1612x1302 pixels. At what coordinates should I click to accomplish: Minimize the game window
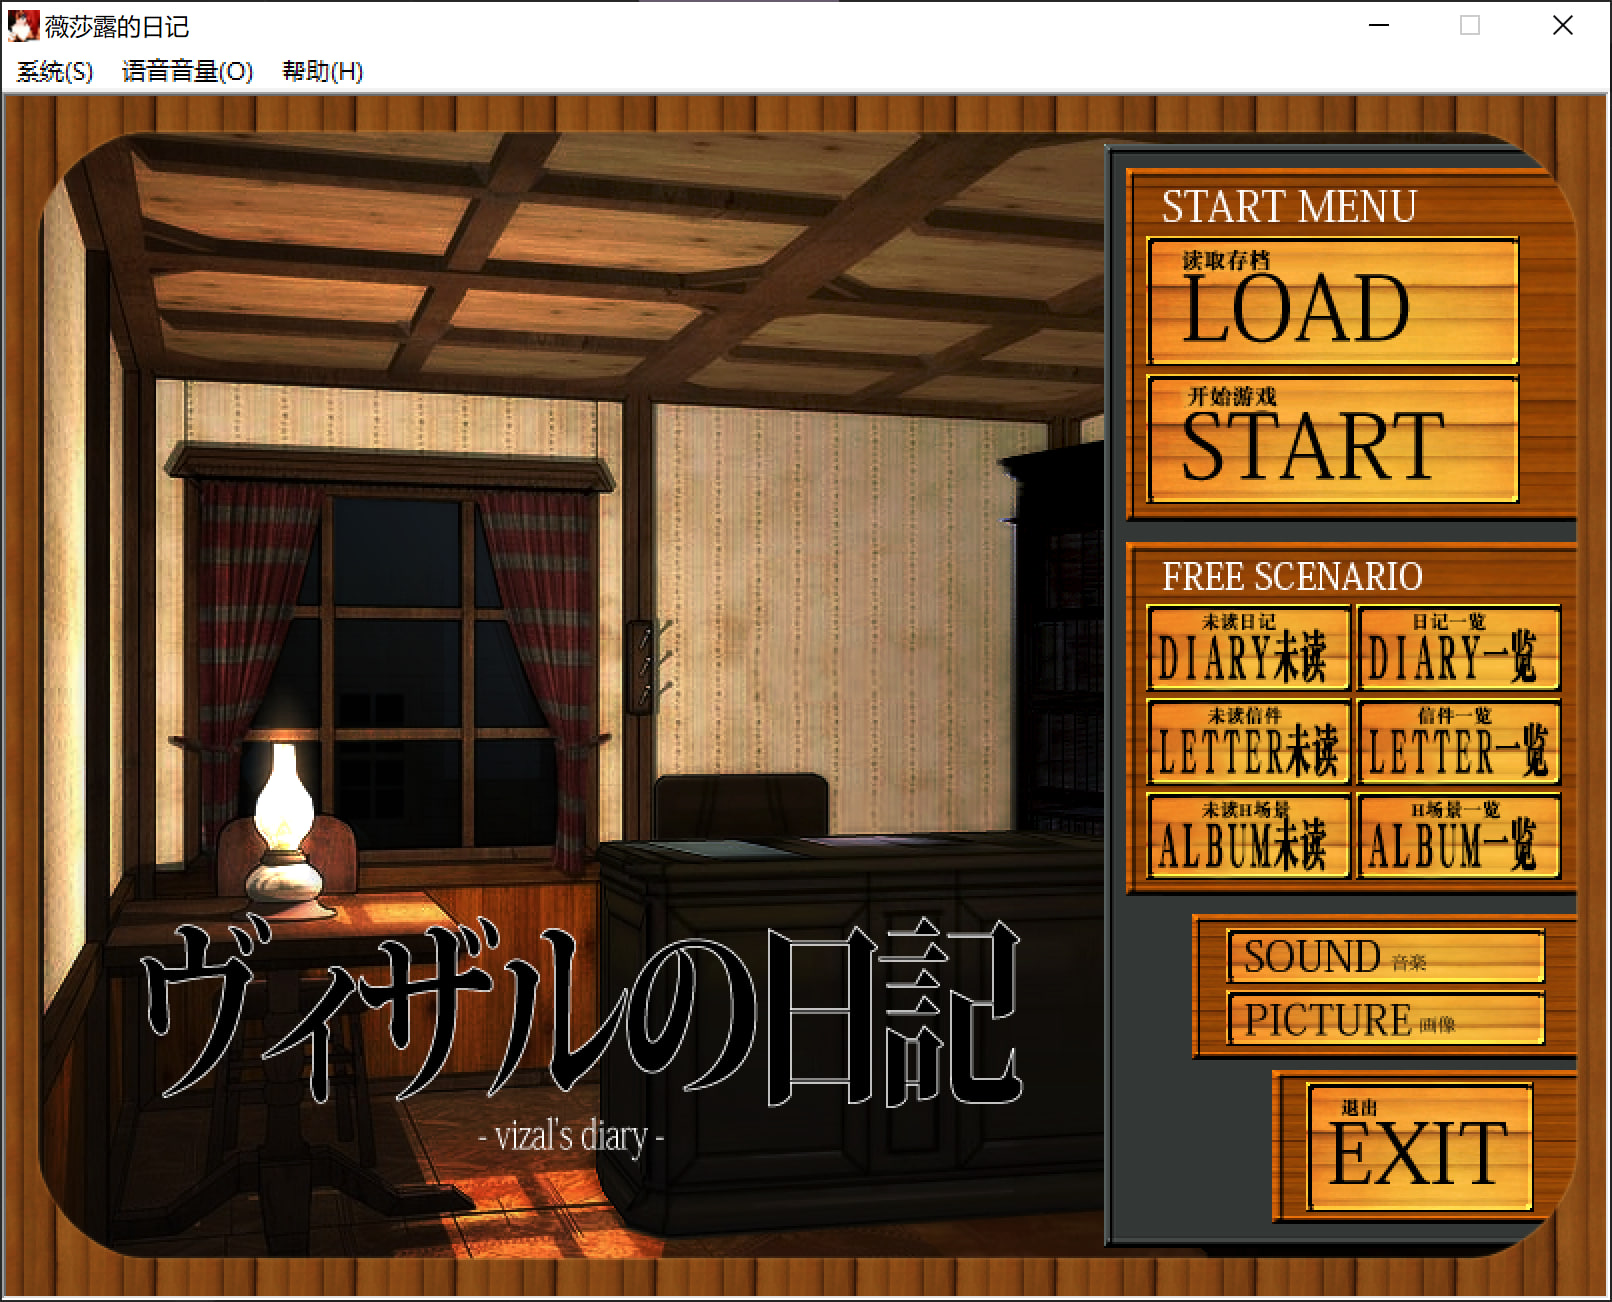click(x=1379, y=26)
